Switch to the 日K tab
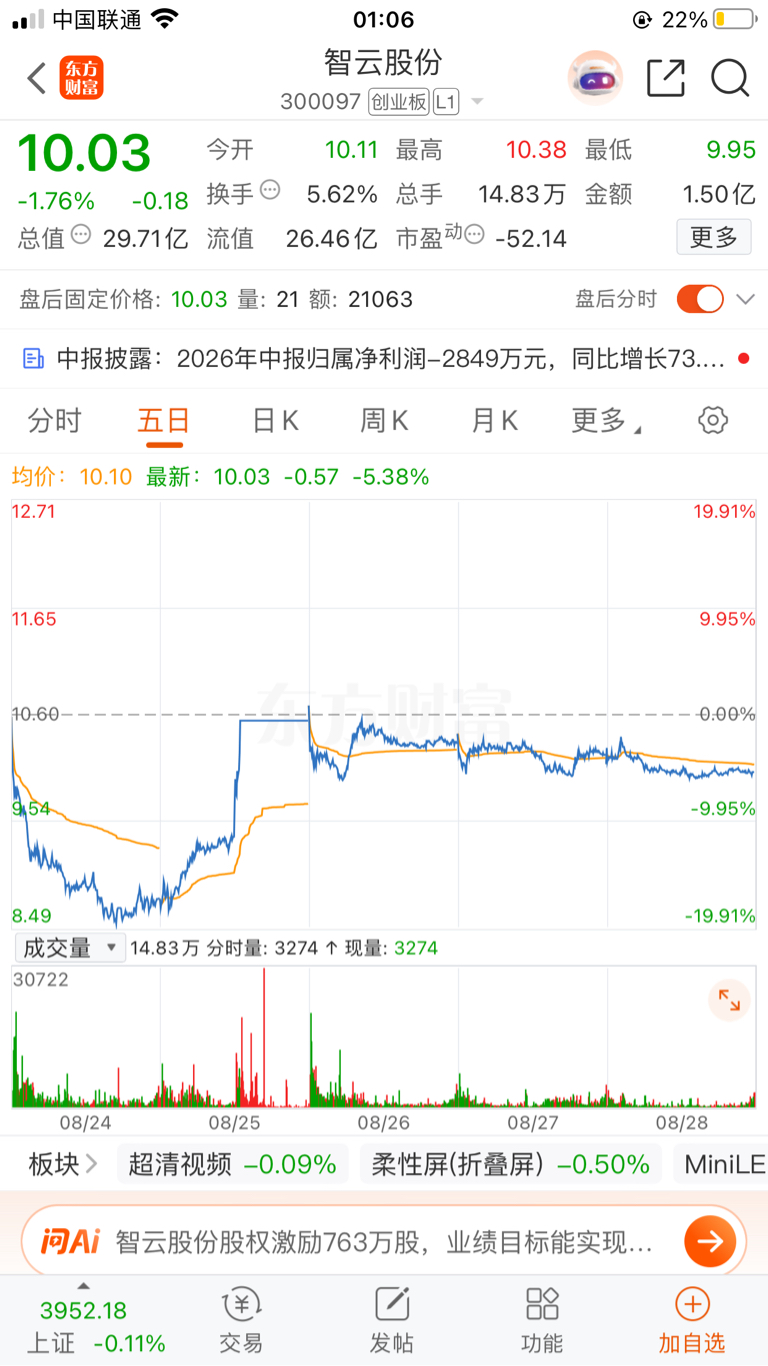 click(275, 421)
